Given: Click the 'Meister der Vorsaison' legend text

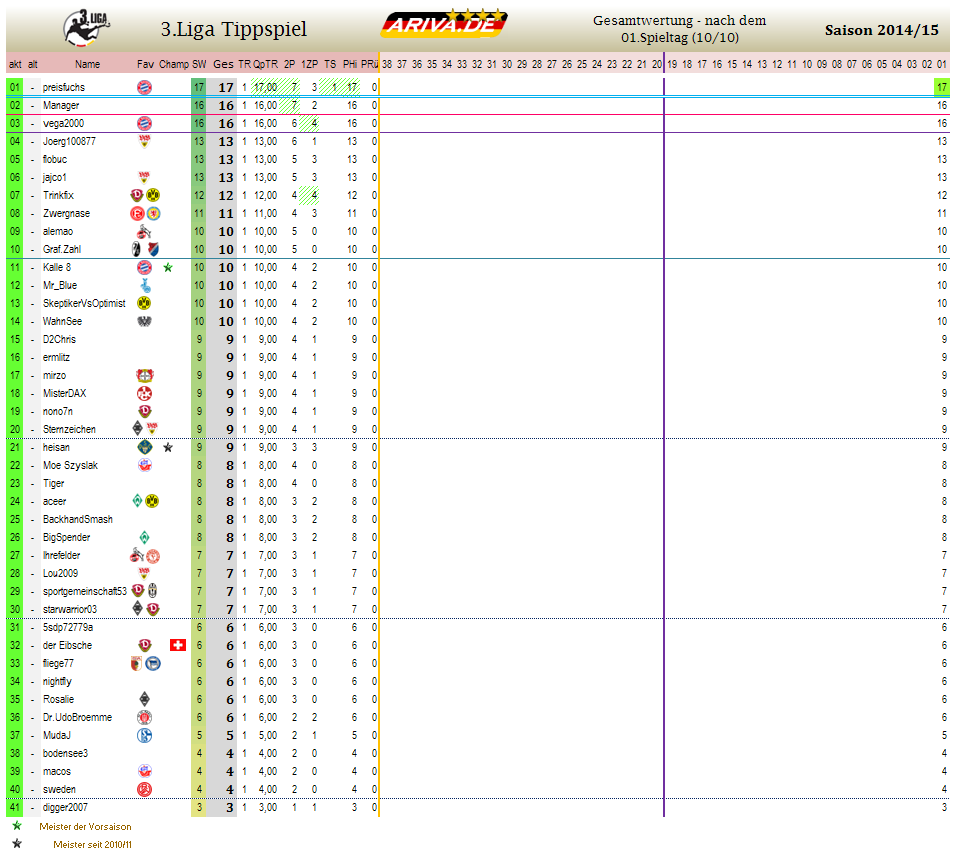Looking at the screenshot, I should [x=85, y=827].
